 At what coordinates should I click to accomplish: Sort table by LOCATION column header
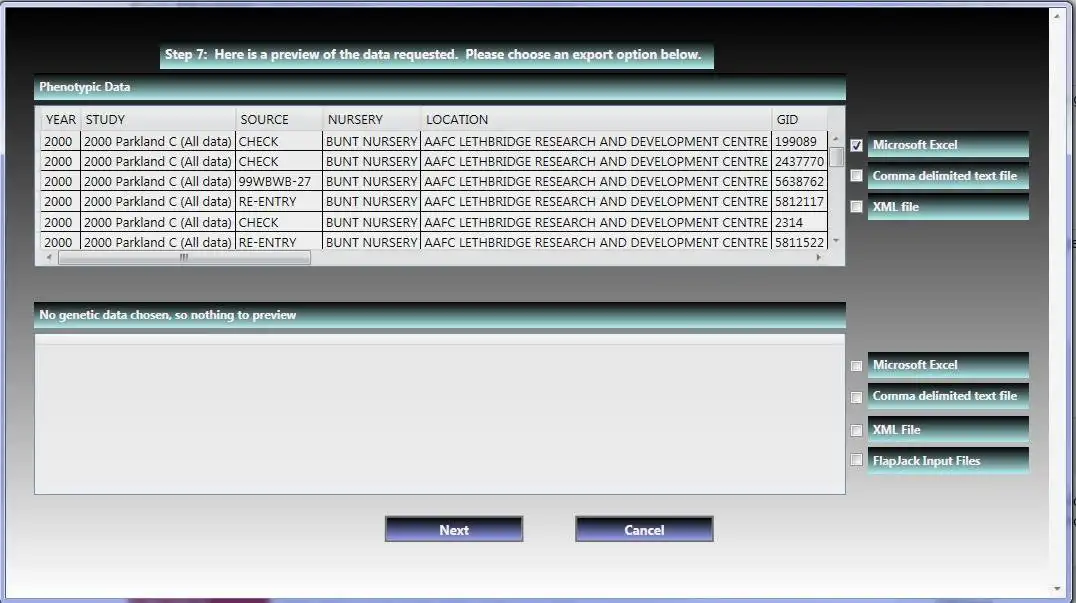(596, 119)
